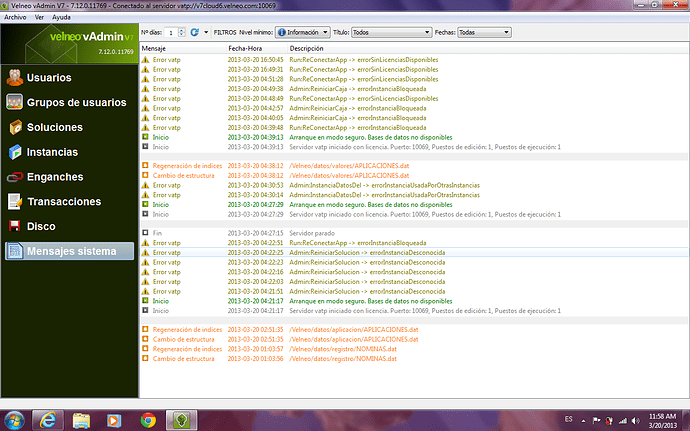
Task: Select AdminReiniciarCaja row at 04:40:05
Action: 414,118
